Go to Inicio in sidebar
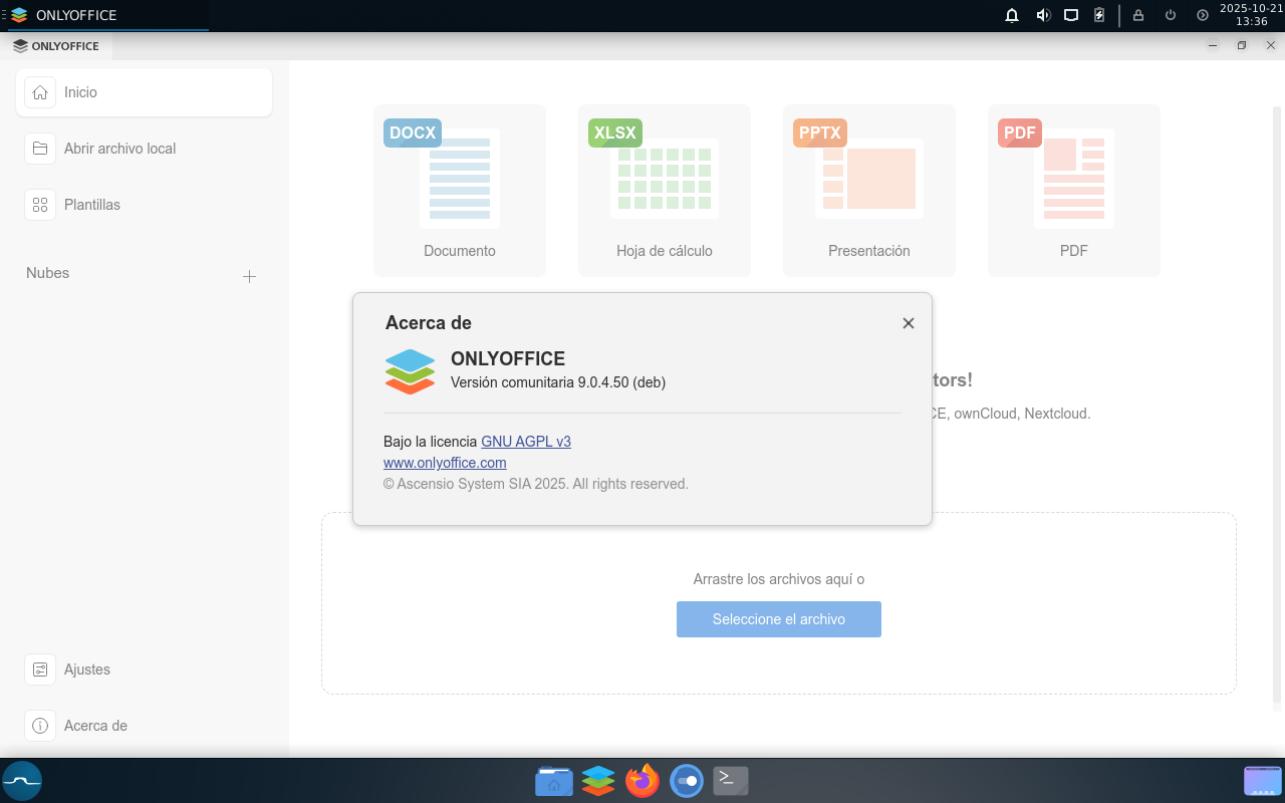The image size is (1285, 803). point(144,92)
